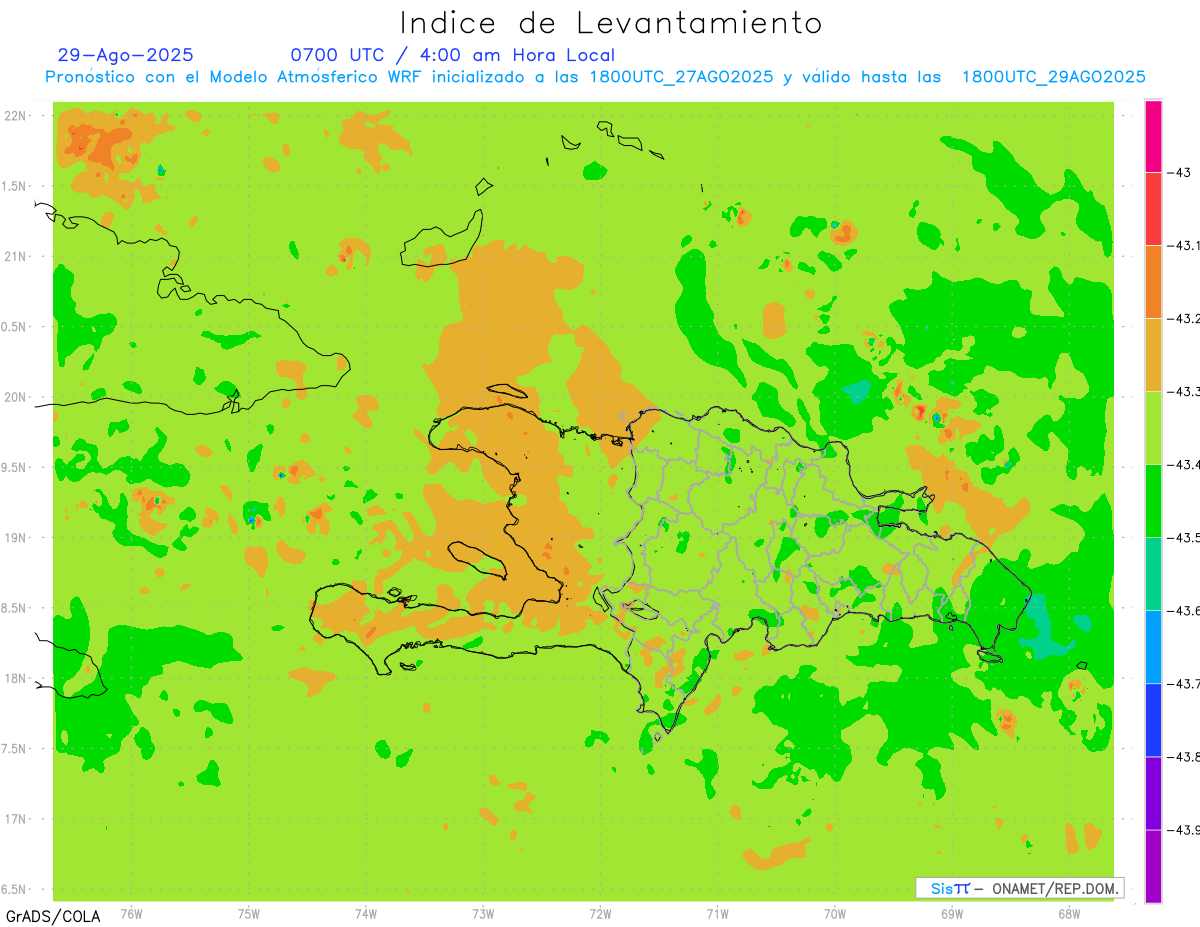
Task: Pick the purple swatch between -43.8 and -43.9
Action: click(x=1153, y=793)
